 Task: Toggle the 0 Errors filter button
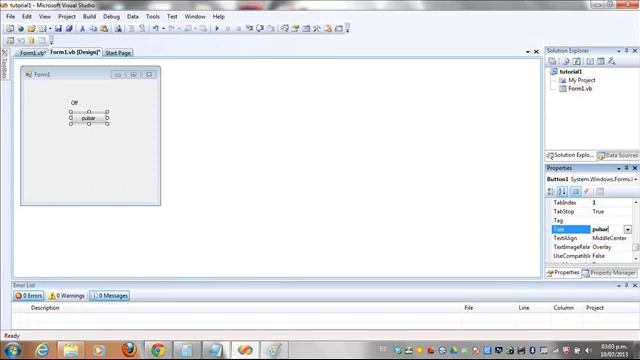coord(29,296)
